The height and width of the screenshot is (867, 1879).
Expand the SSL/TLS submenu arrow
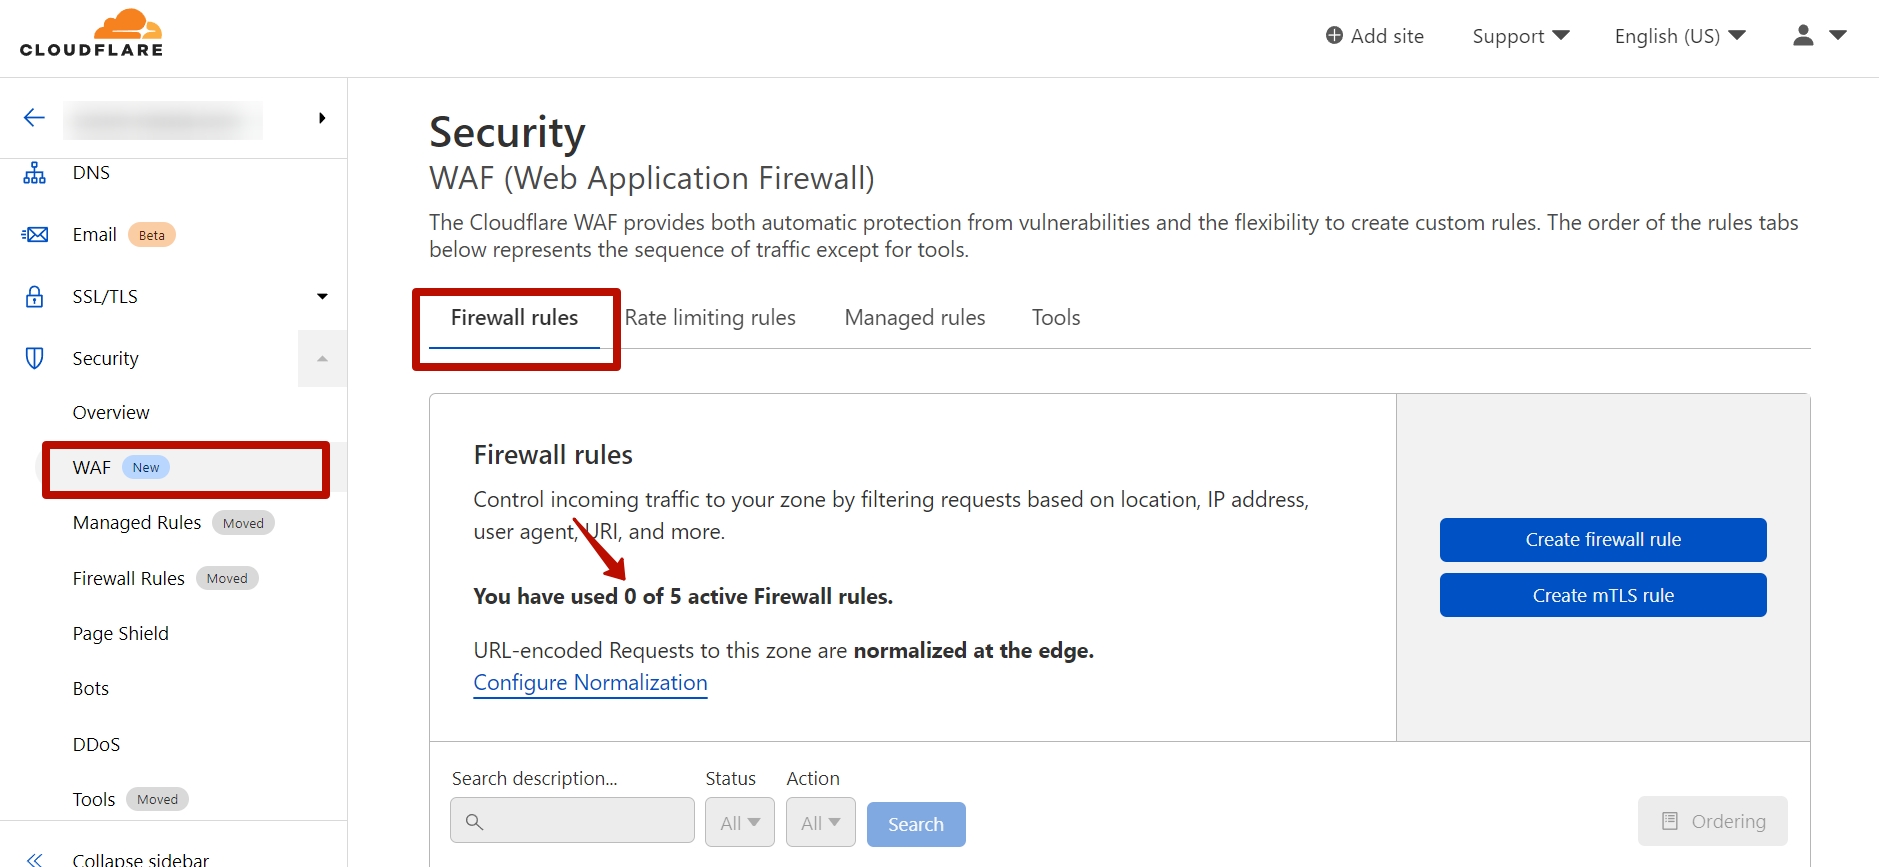coord(322,296)
